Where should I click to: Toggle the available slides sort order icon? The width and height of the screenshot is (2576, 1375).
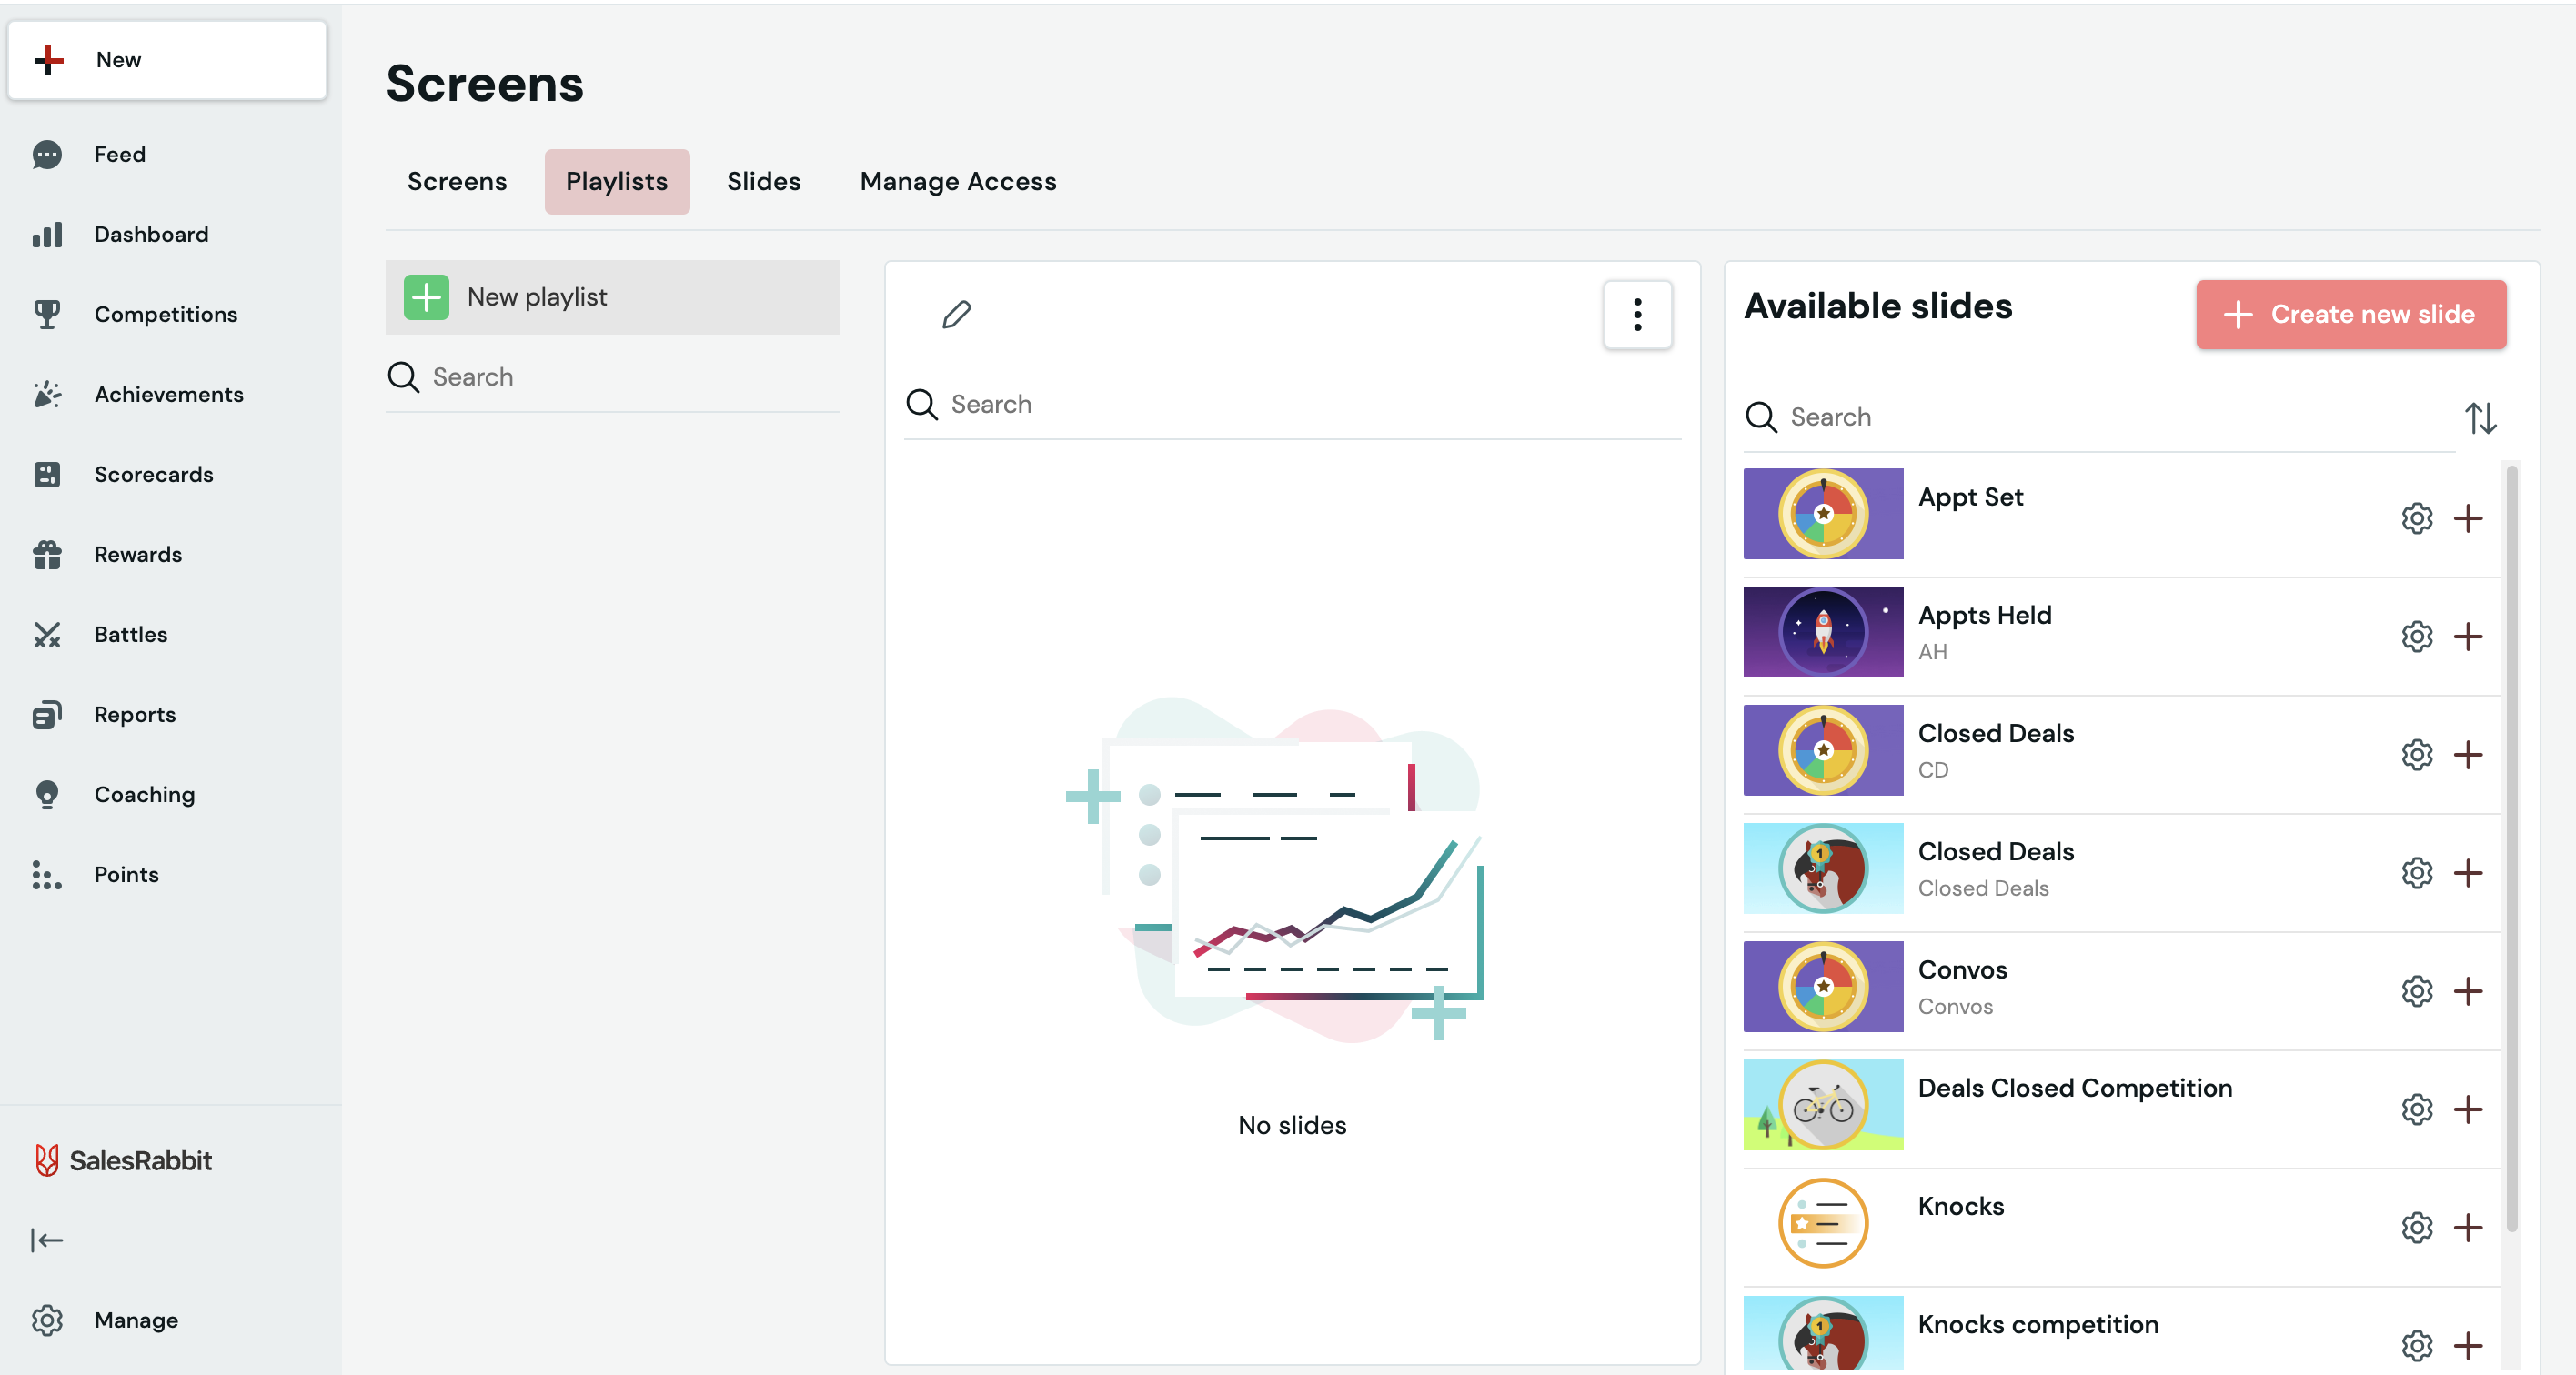2480,418
